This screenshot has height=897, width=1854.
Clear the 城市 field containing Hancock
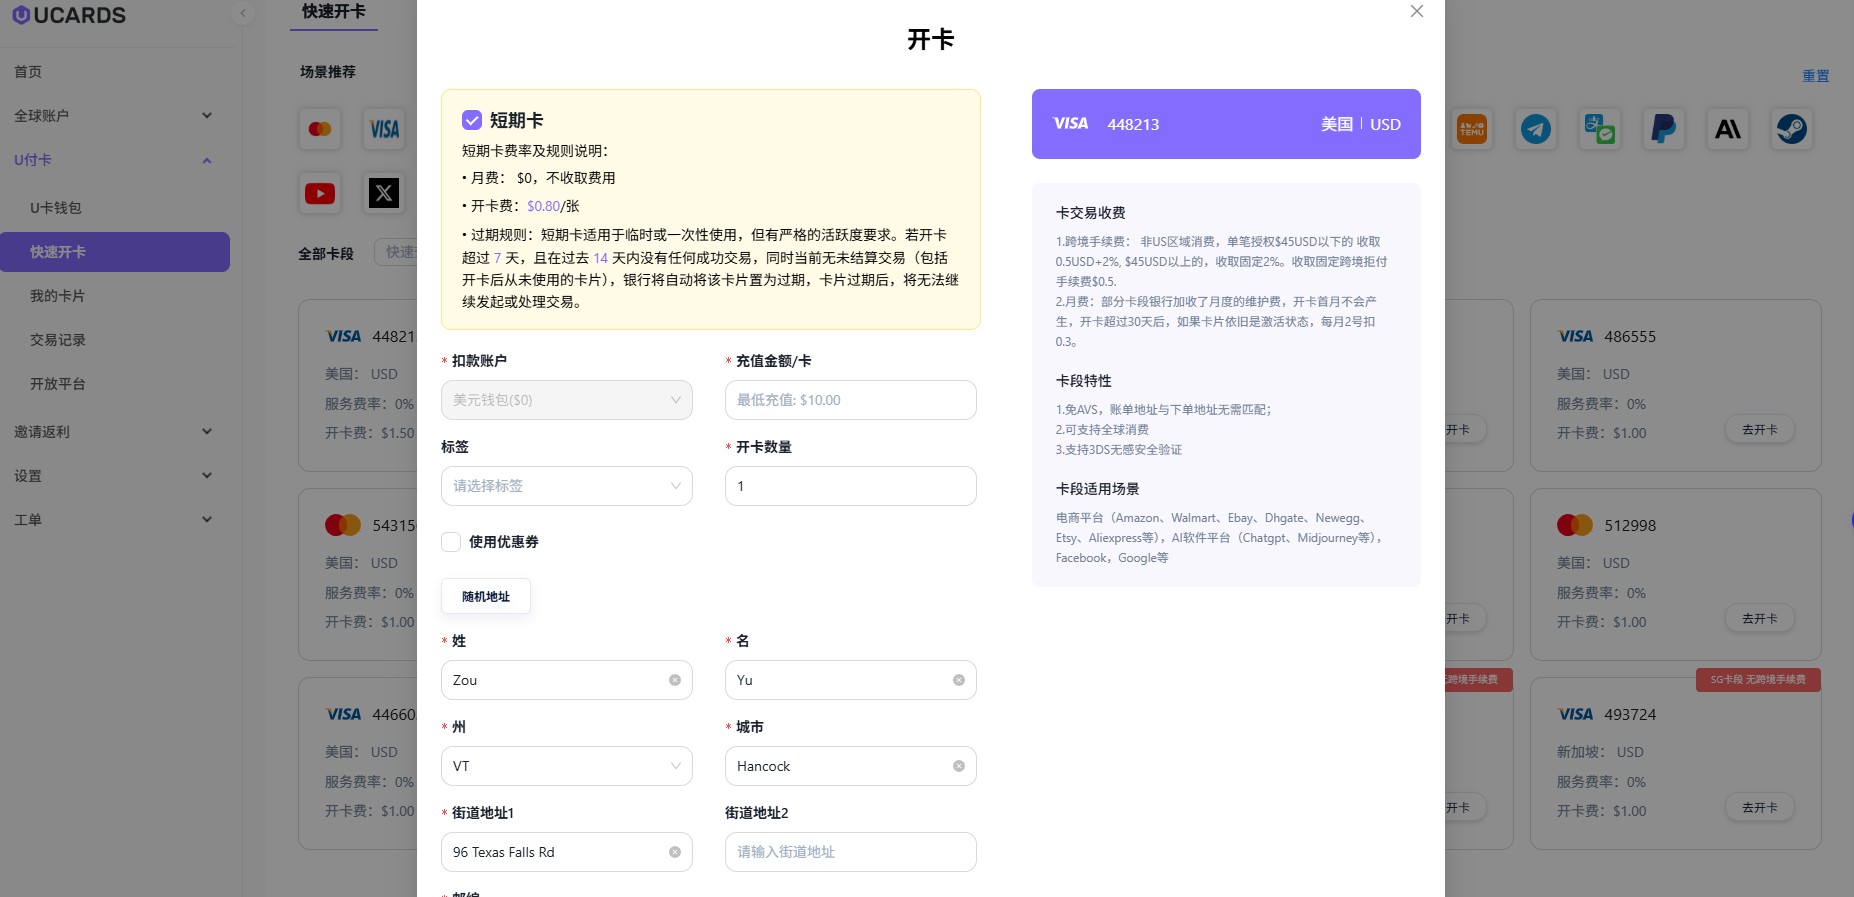959,766
